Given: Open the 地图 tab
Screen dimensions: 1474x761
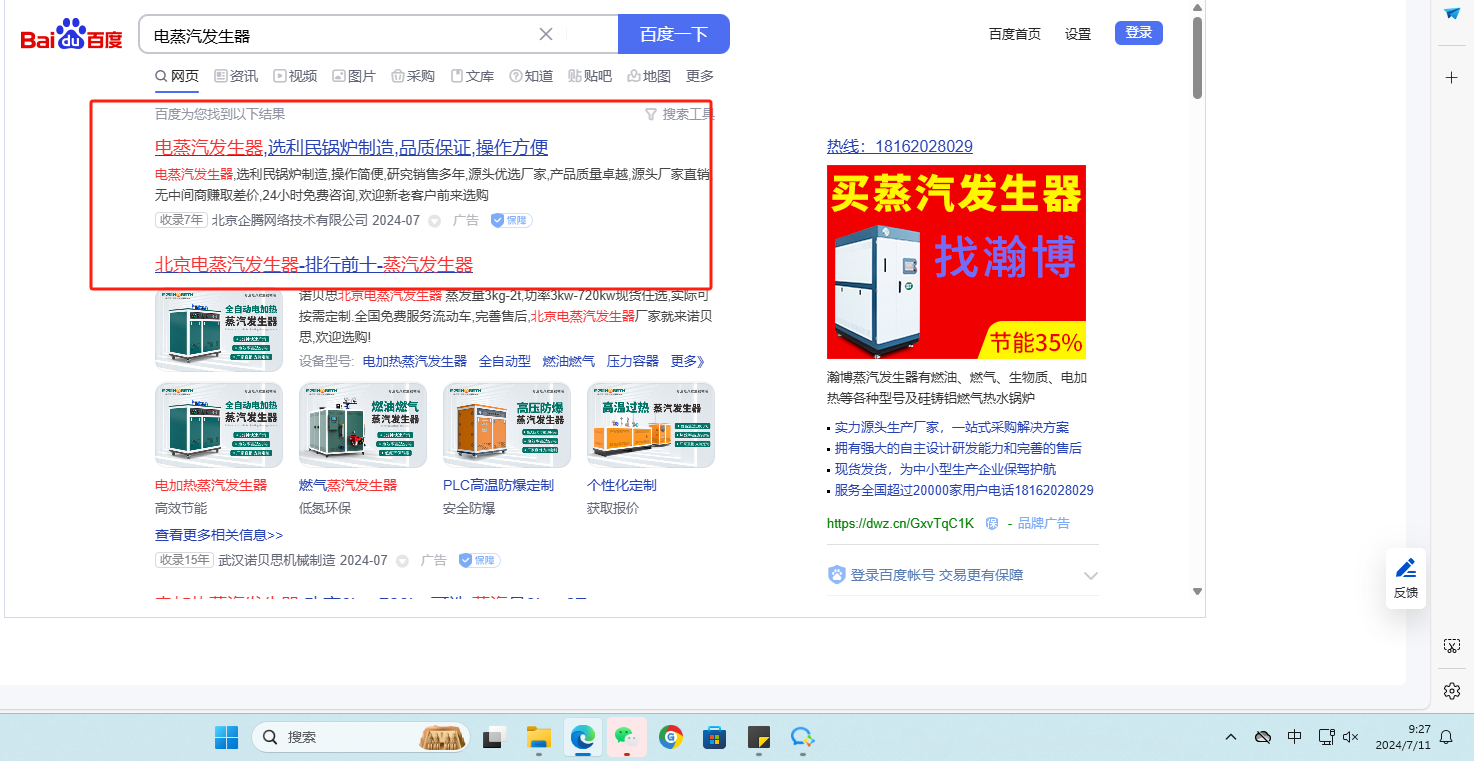Looking at the screenshot, I should click(x=649, y=76).
